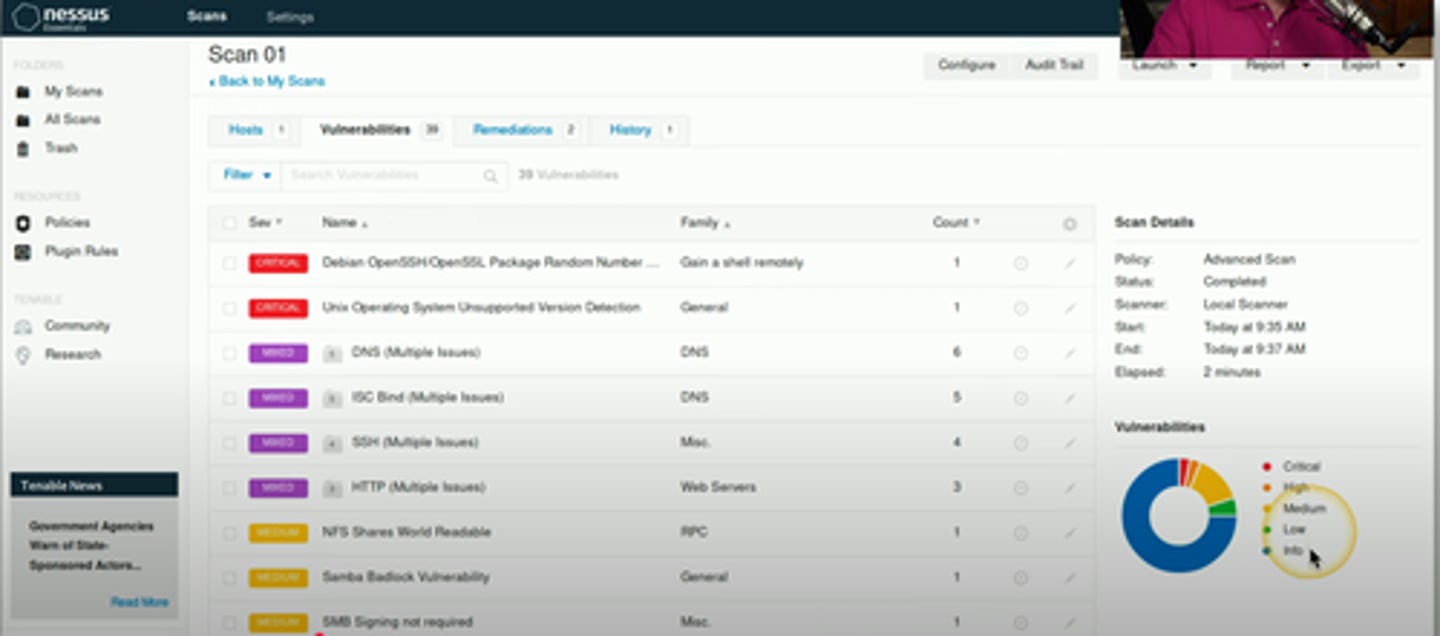Viewport: 1440px width, 636px height.
Task: Expand the Report dropdown menu
Action: click(1277, 66)
